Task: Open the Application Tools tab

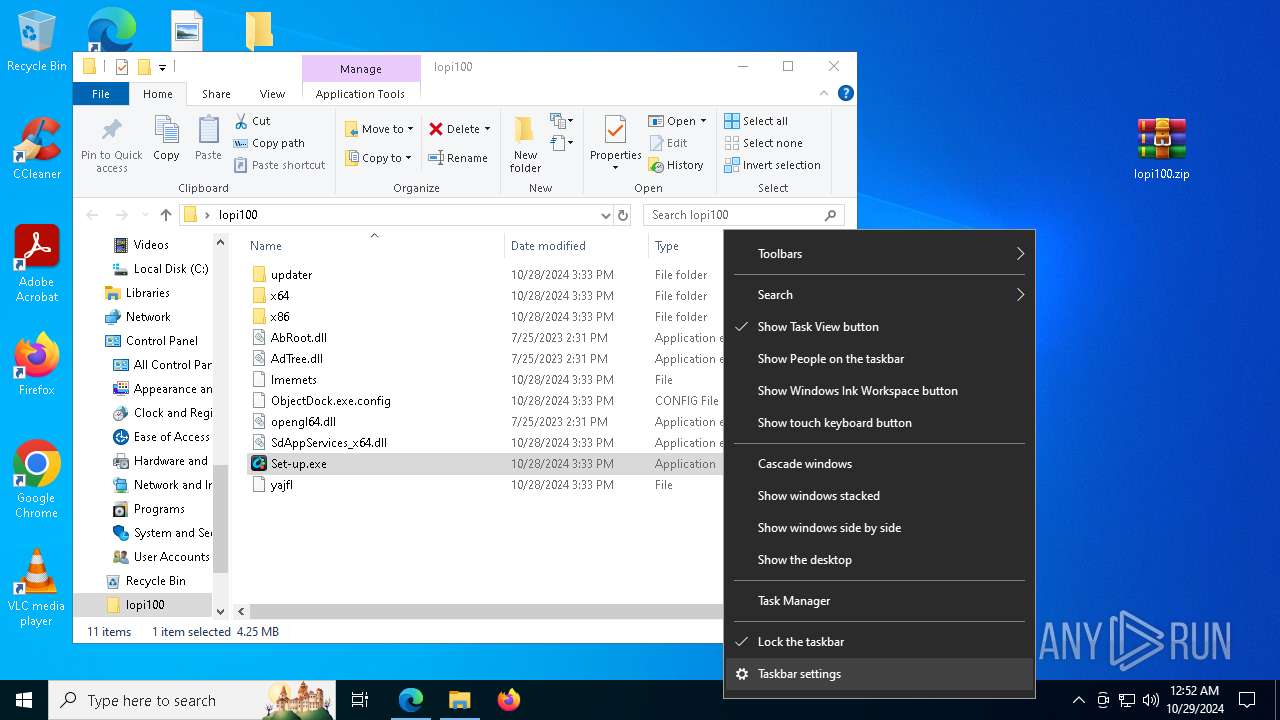Action: [360, 94]
